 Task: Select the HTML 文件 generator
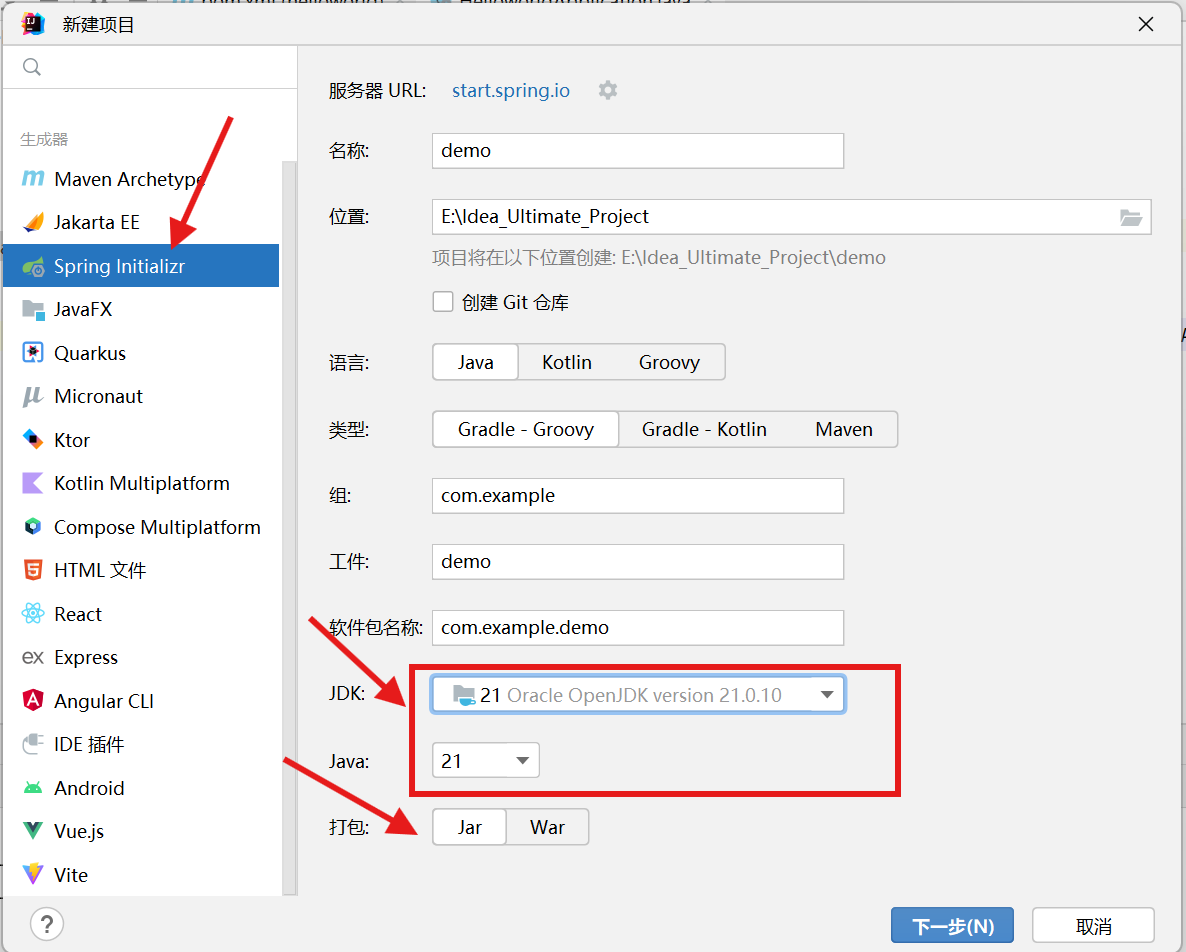click(141, 570)
